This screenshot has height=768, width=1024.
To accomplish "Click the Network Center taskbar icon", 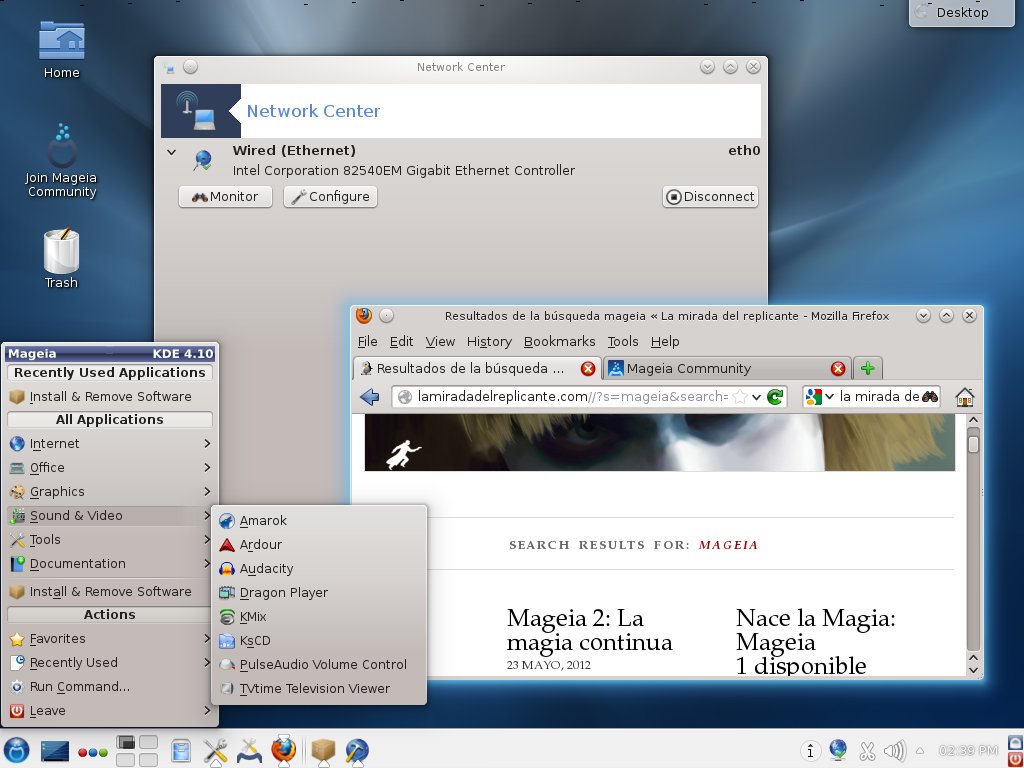I will tap(357, 751).
